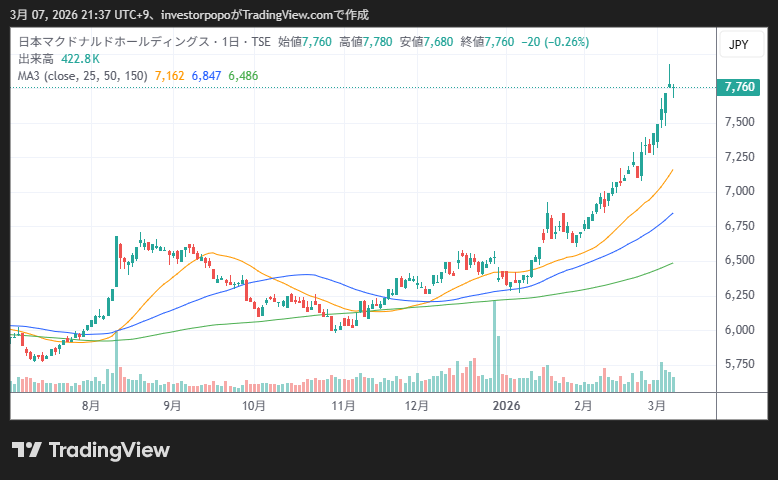The height and width of the screenshot is (480, 778).
Task: Click the 2026 year marker on time axis
Action: pyautogui.click(x=508, y=406)
